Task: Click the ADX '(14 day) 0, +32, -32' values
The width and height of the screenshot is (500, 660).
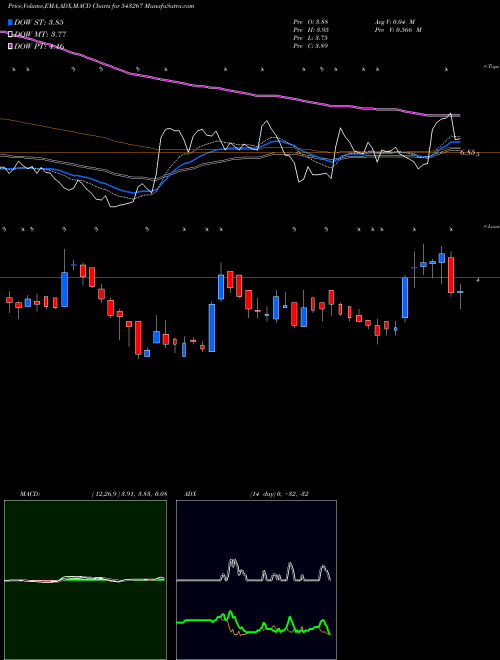Action: coord(279,494)
